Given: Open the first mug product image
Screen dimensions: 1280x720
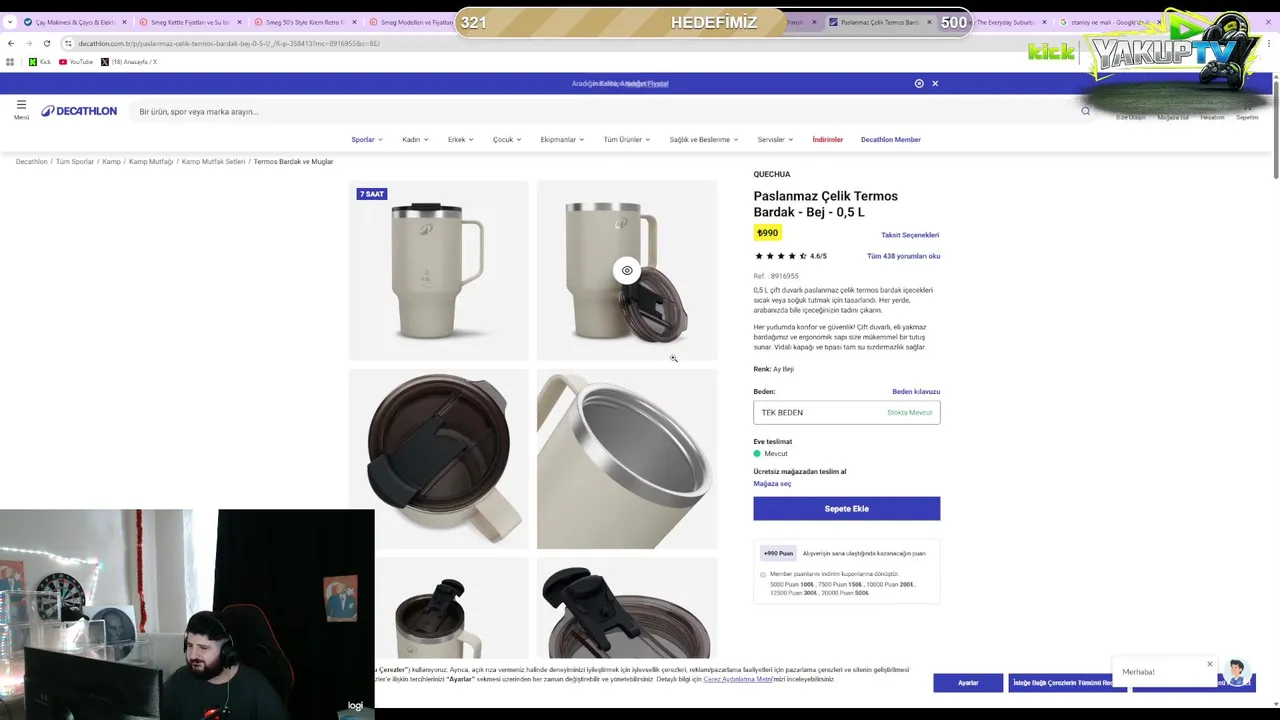Looking at the screenshot, I should 438,270.
